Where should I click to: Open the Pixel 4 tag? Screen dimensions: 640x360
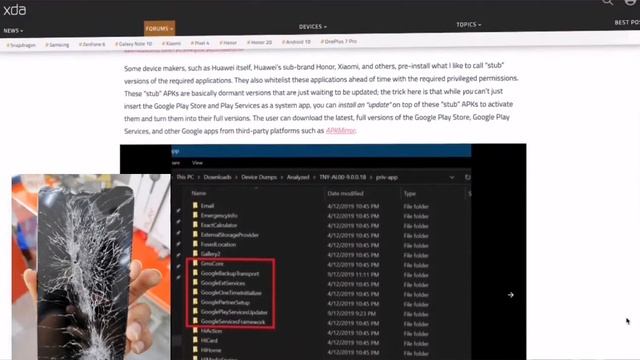200,42
